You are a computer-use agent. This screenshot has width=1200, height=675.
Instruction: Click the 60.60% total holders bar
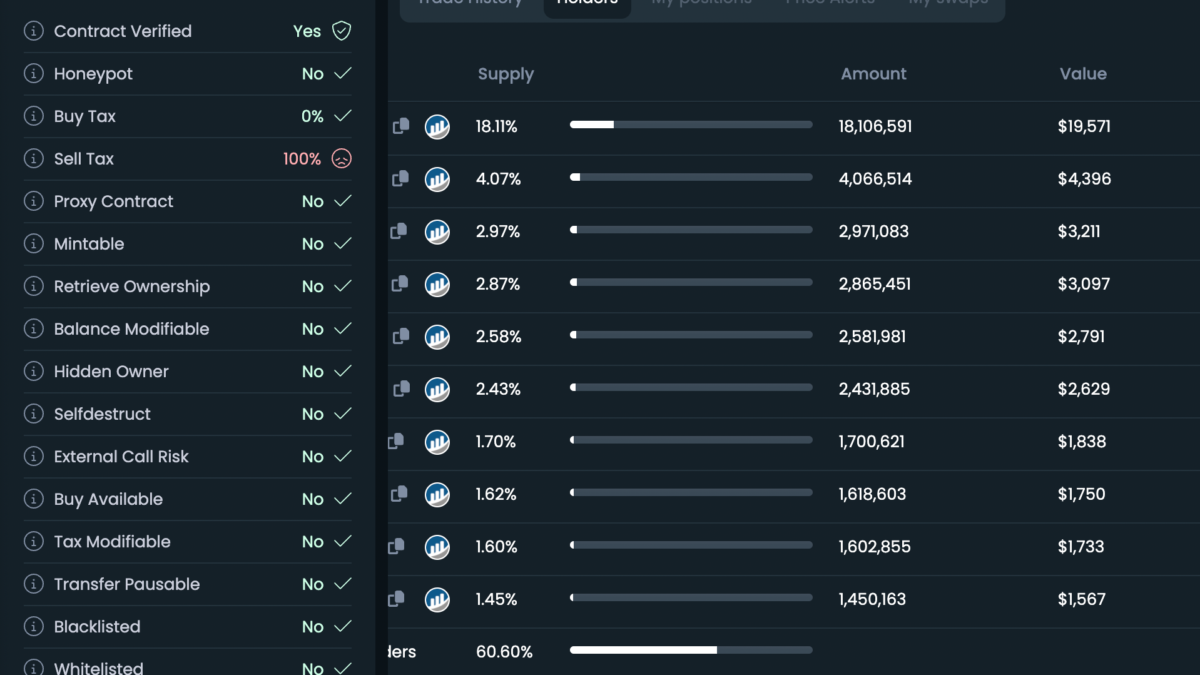click(691, 650)
